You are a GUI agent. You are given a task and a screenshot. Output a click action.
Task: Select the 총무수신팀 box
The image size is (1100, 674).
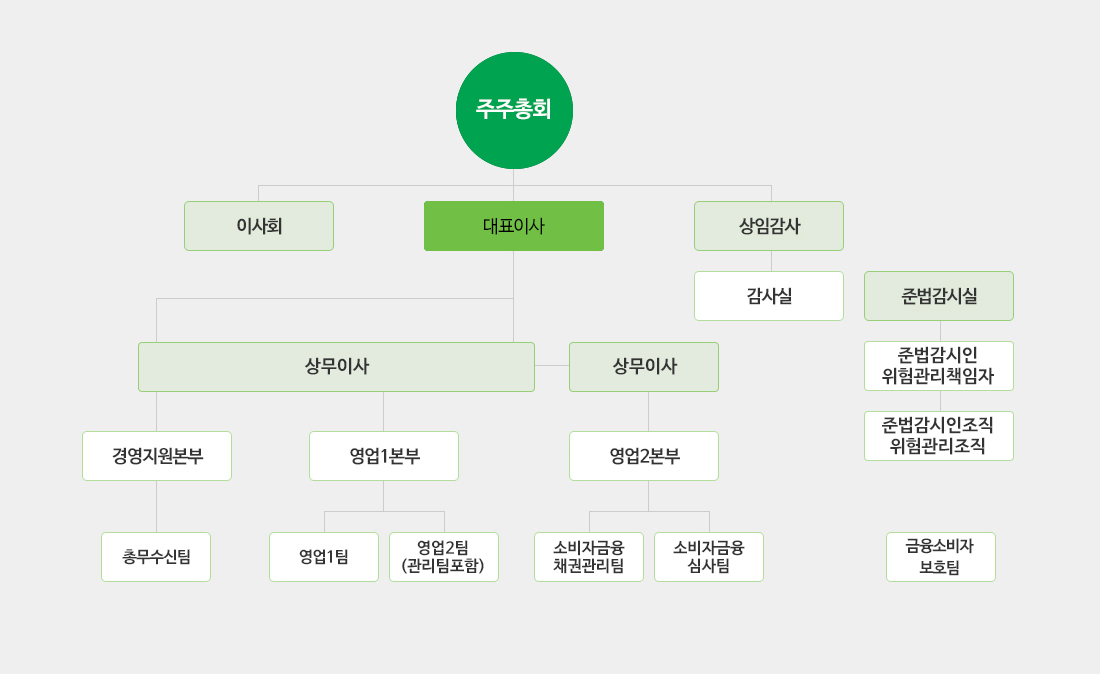tap(156, 557)
